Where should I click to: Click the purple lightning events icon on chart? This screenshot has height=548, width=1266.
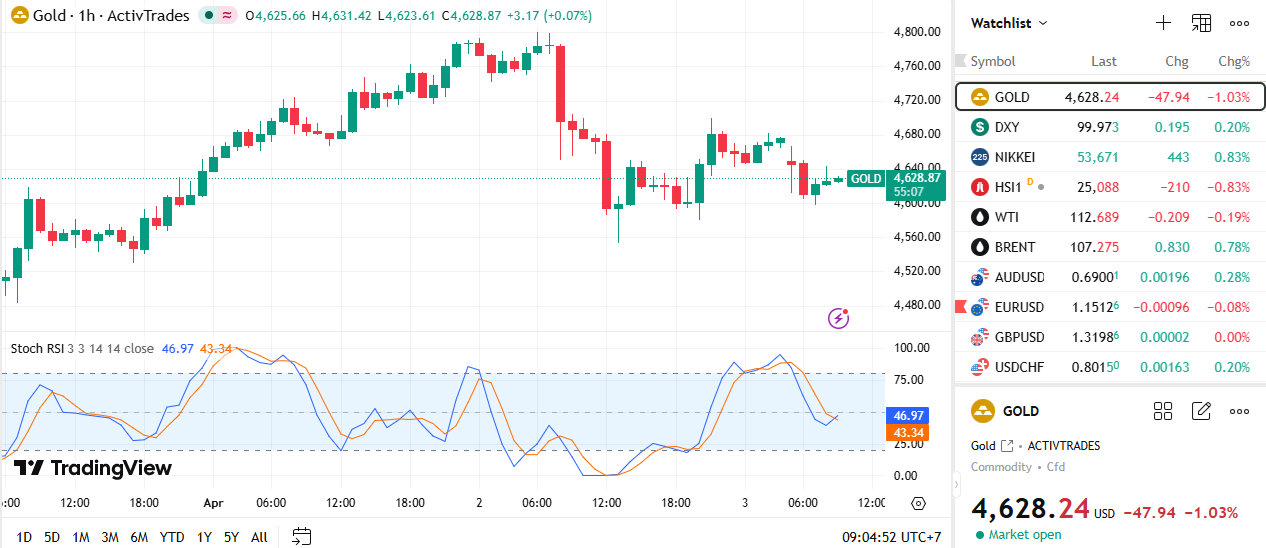(x=839, y=319)
